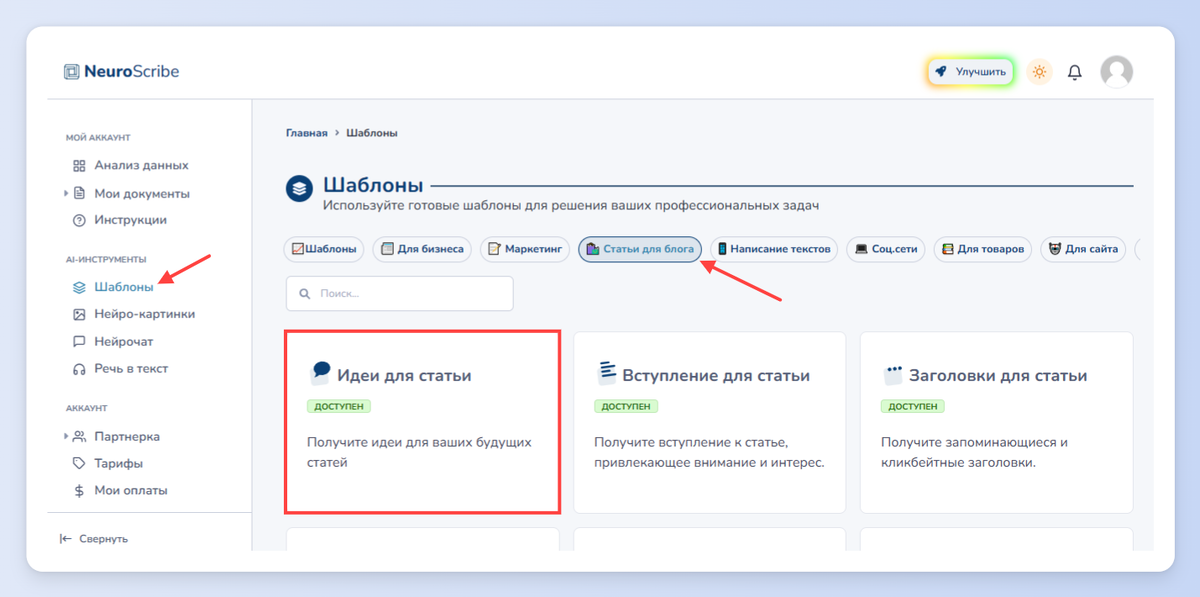Image resolution: width=1200 pixels, height=597 pixels.
Task: Click text 'Получите запоминающиеся и кликбейтные заголовки.'
Action: point(975,452)
